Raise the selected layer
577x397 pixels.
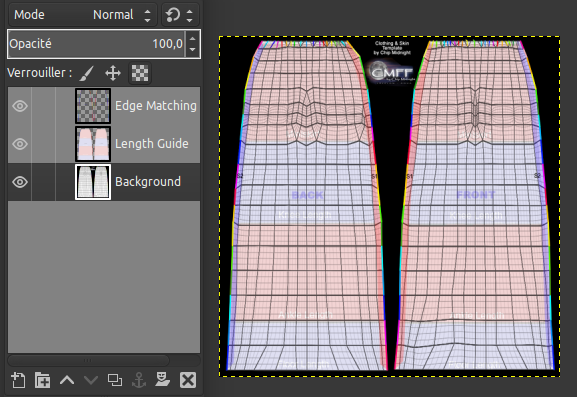(67, 380)
